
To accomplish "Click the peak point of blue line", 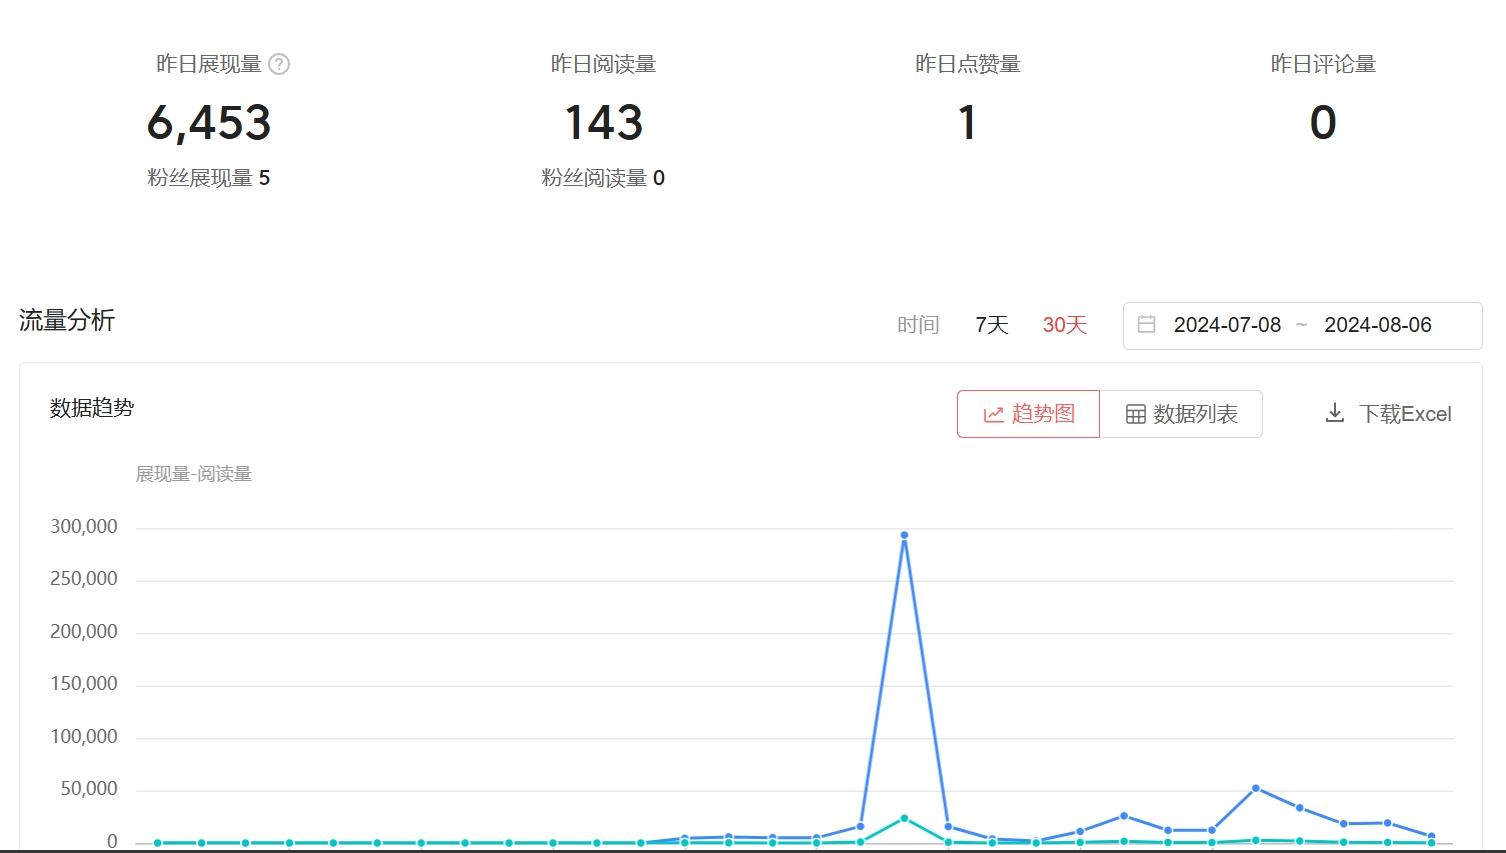I will [904, 535].
